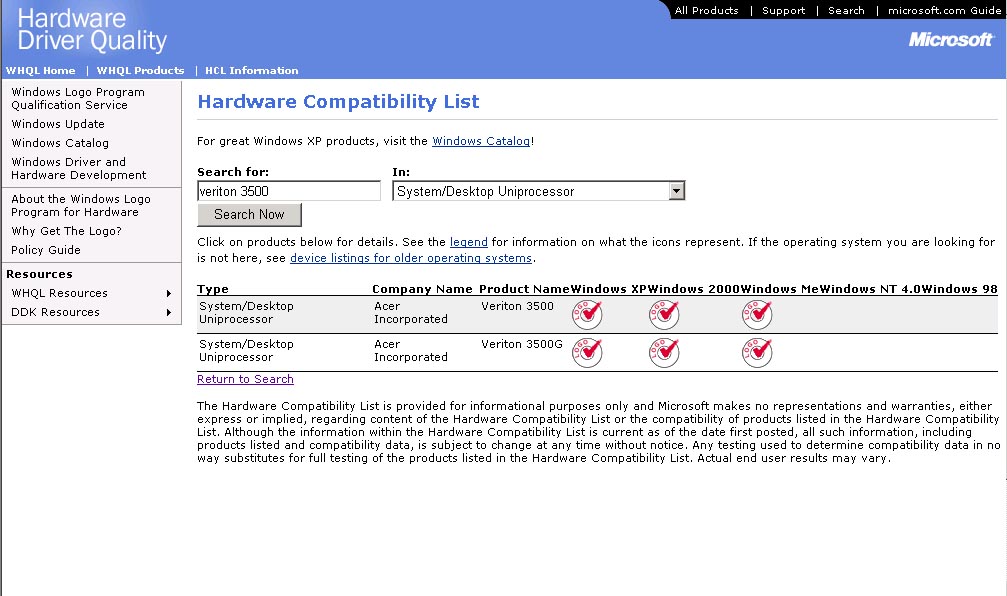Go to HCL Information tab
The image size is (1007, 596).
coord(251,71)
